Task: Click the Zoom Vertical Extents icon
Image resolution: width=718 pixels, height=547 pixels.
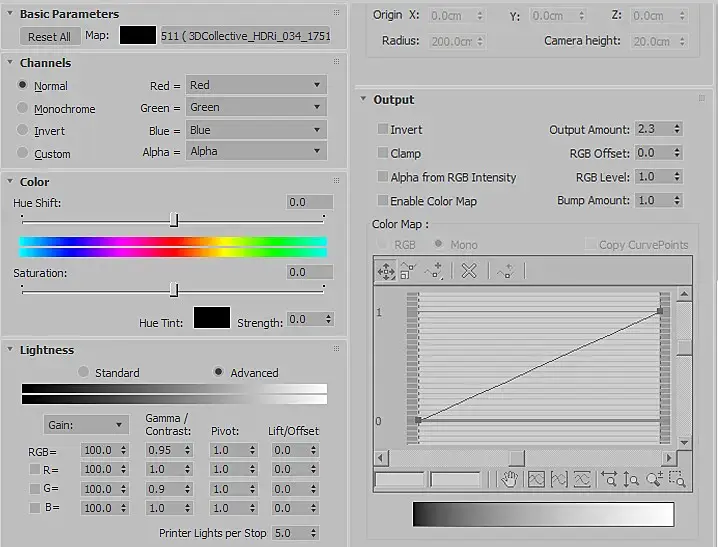Action: click(582, 479)
